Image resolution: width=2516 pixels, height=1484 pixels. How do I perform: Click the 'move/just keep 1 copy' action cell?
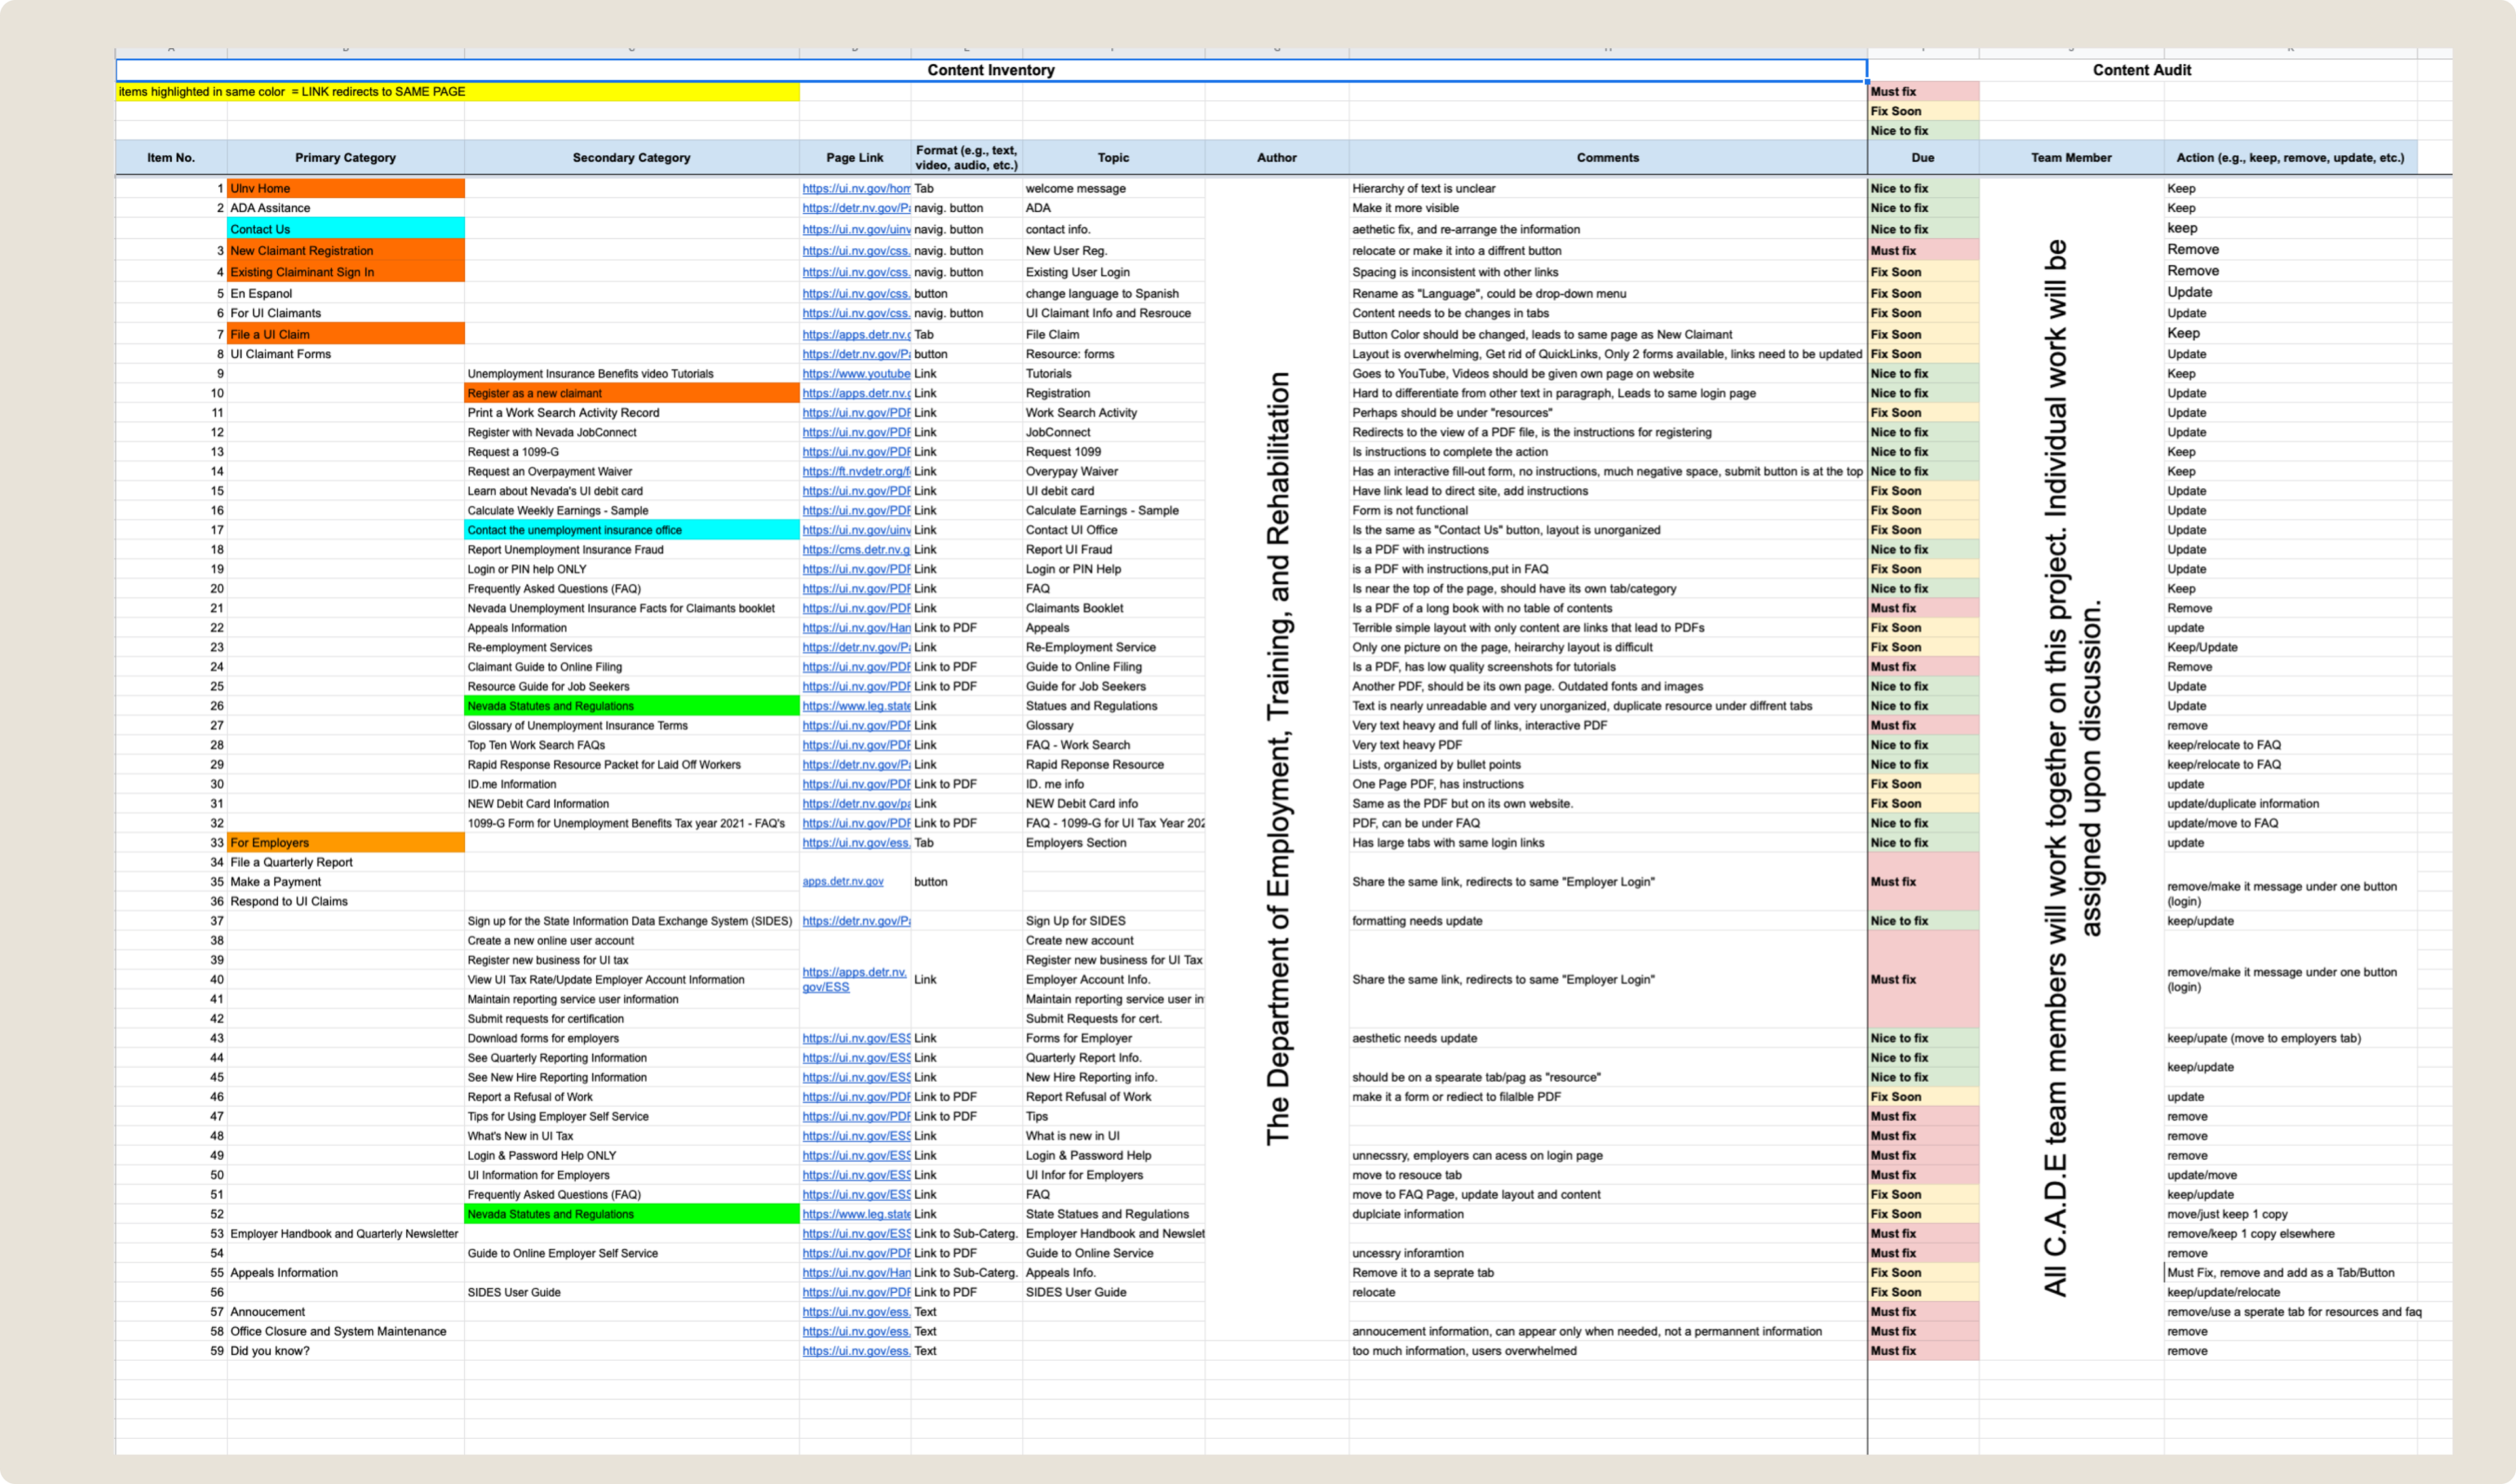click(2290, 1214)
